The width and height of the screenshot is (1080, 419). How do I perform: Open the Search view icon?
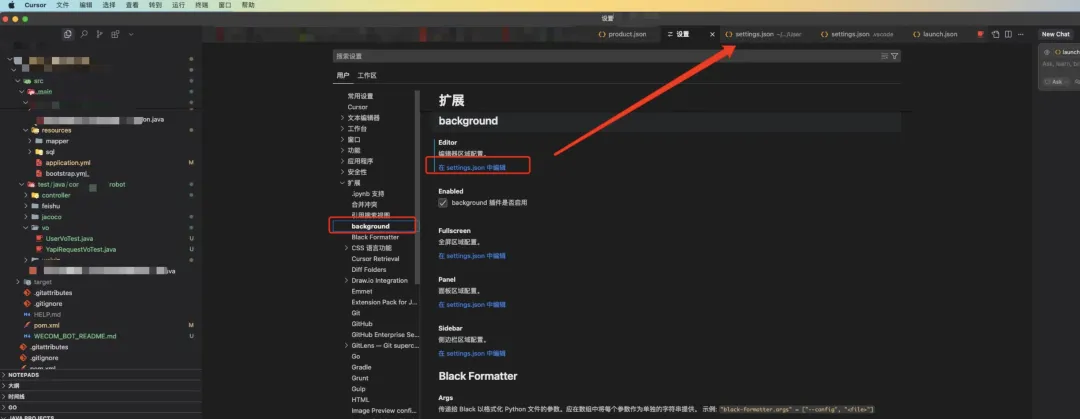(x=84, y=34)
